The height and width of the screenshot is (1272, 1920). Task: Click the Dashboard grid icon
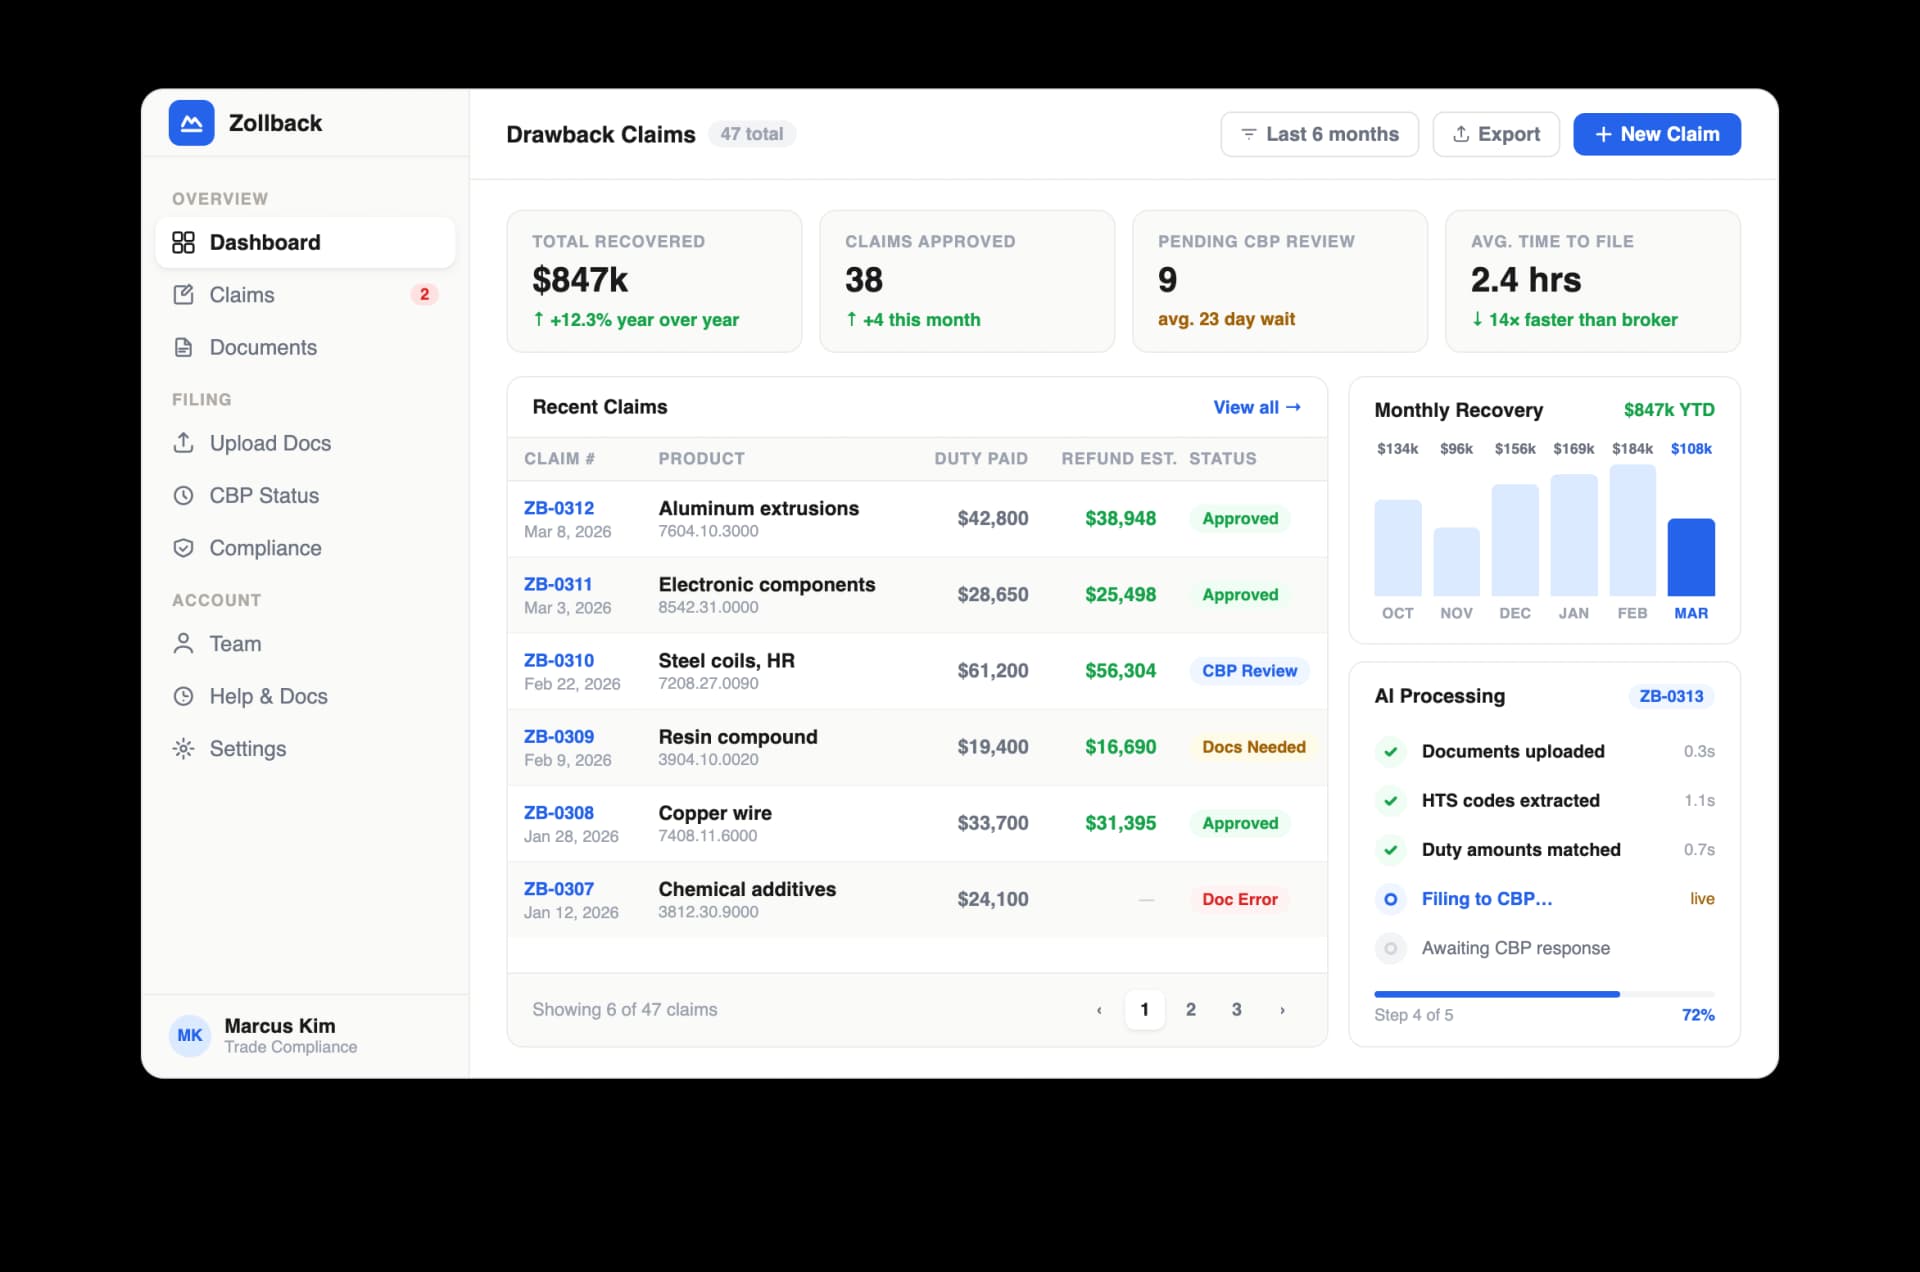[x=183, y=243]
